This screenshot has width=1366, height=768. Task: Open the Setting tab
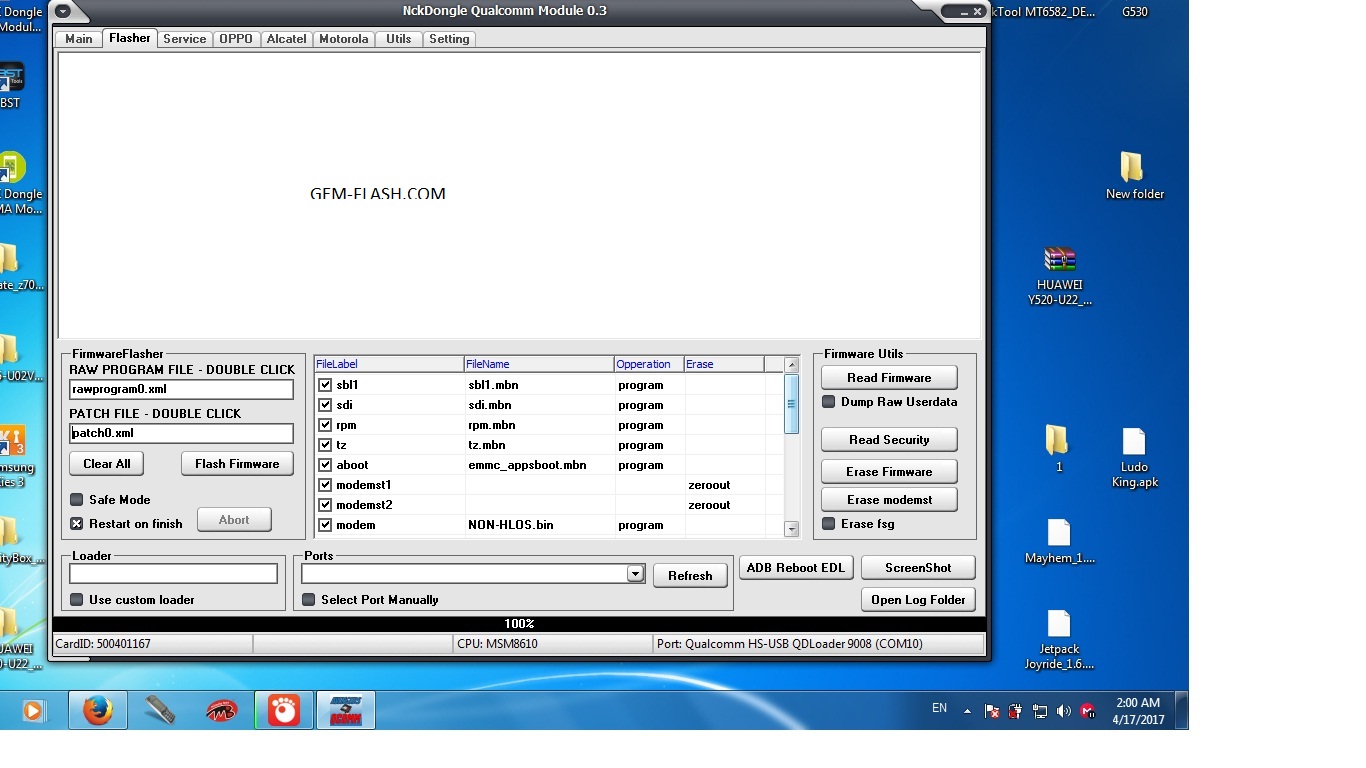coord(449,39)
